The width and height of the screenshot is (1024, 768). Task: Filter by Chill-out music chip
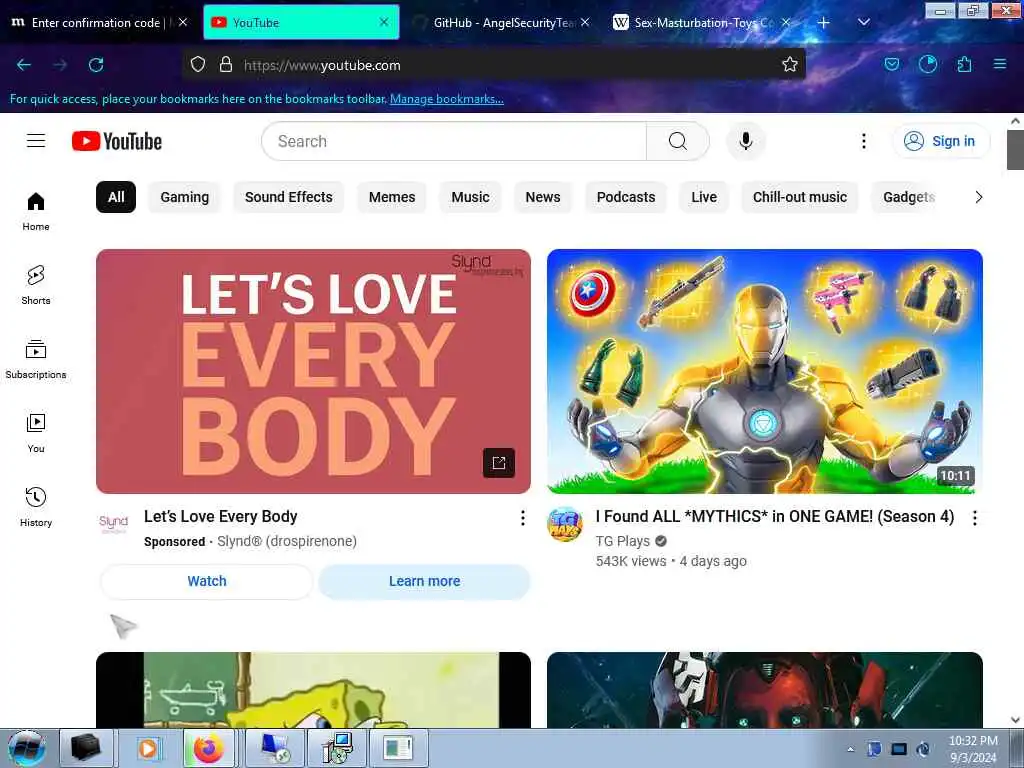pyautogui.click(x=800, y=197)
